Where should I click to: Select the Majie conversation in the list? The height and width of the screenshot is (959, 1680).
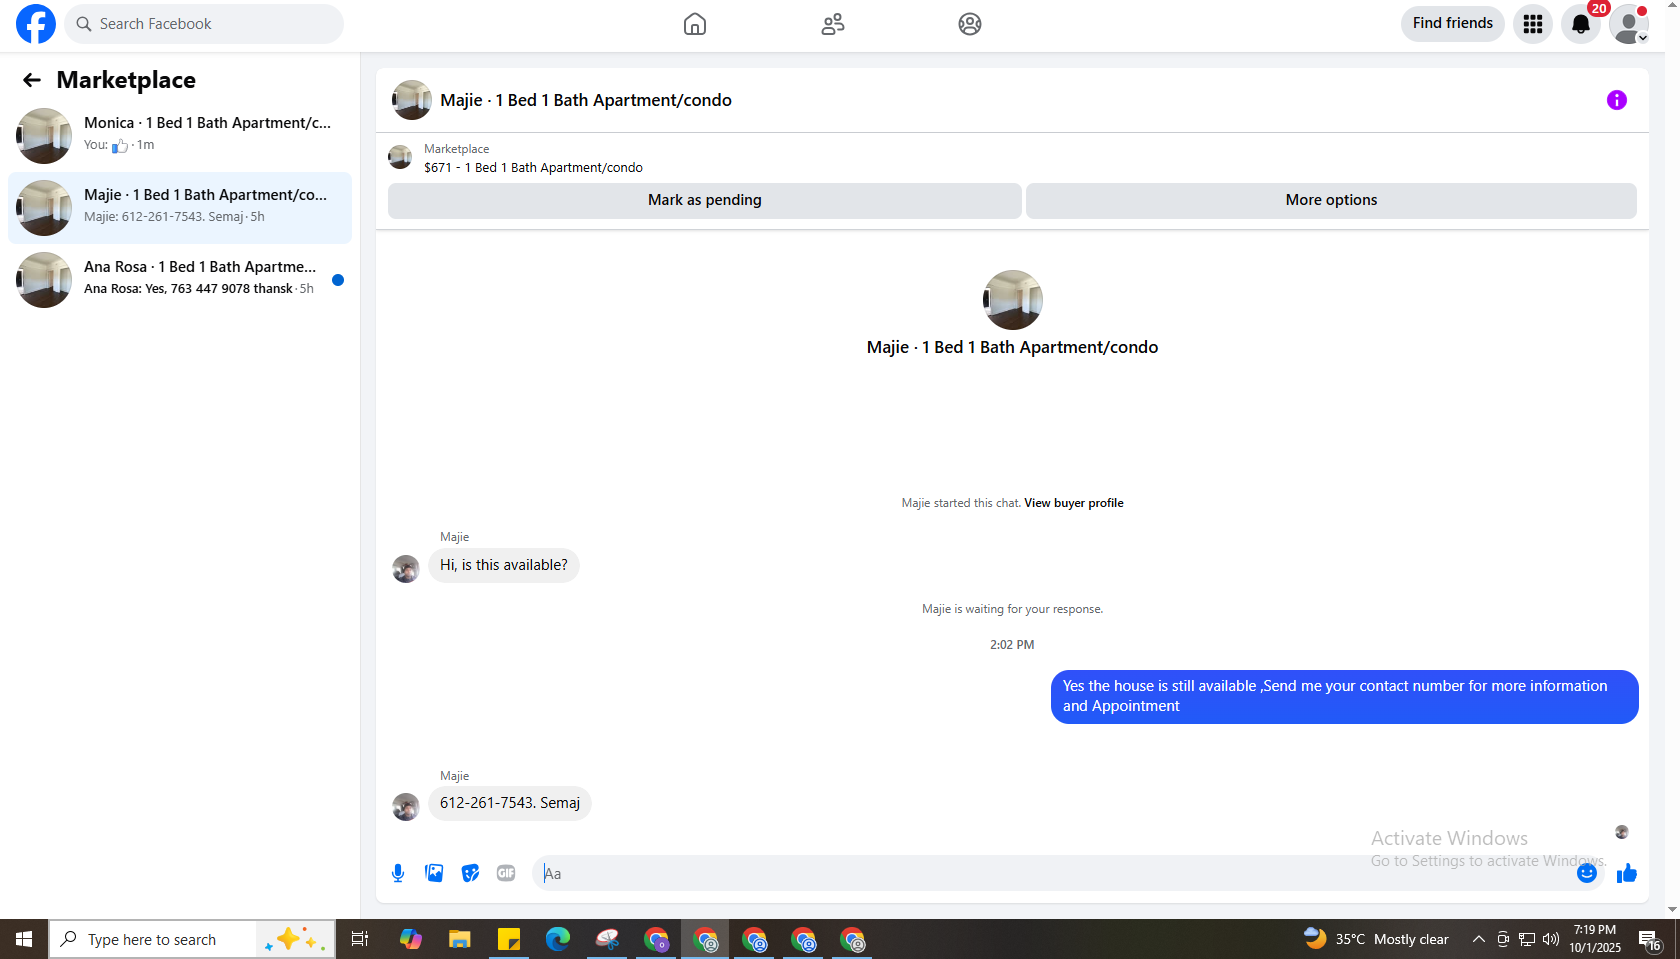(x=180, y=208)
